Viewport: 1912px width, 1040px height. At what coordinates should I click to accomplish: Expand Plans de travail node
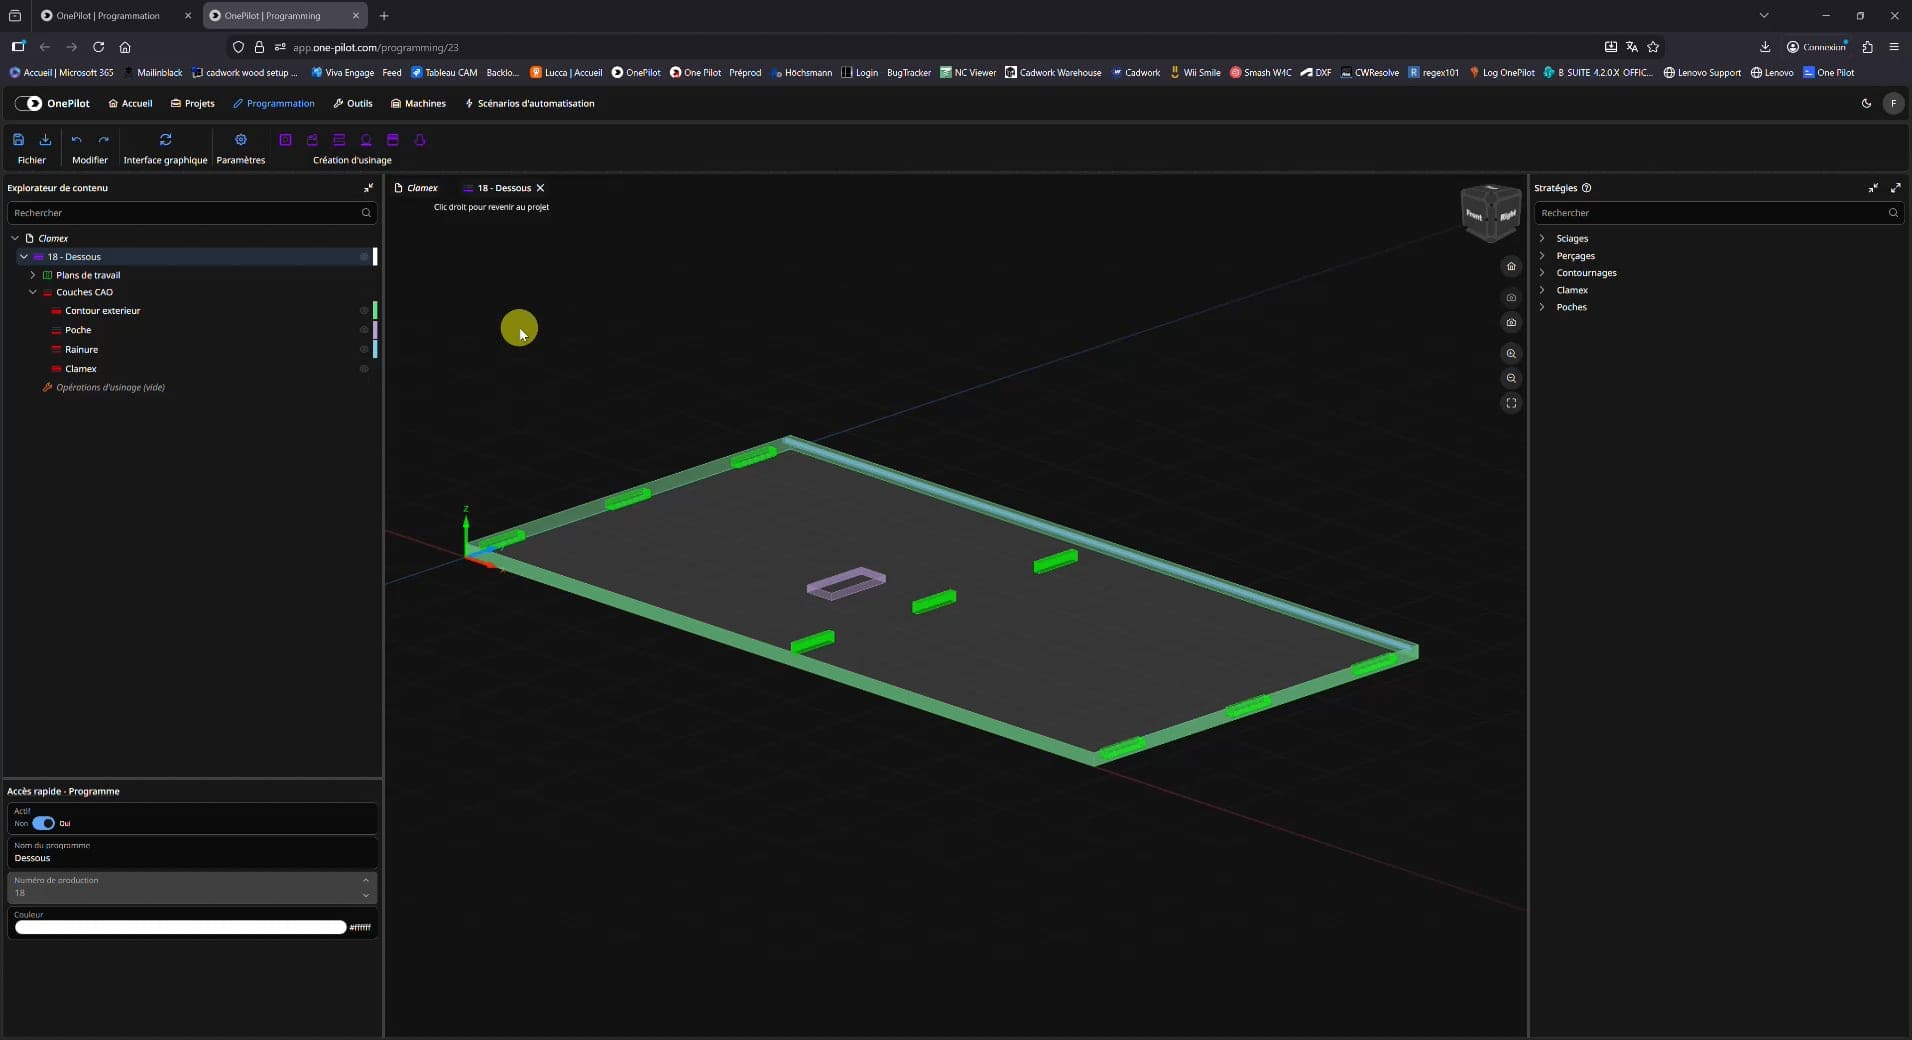pos(33,275)
